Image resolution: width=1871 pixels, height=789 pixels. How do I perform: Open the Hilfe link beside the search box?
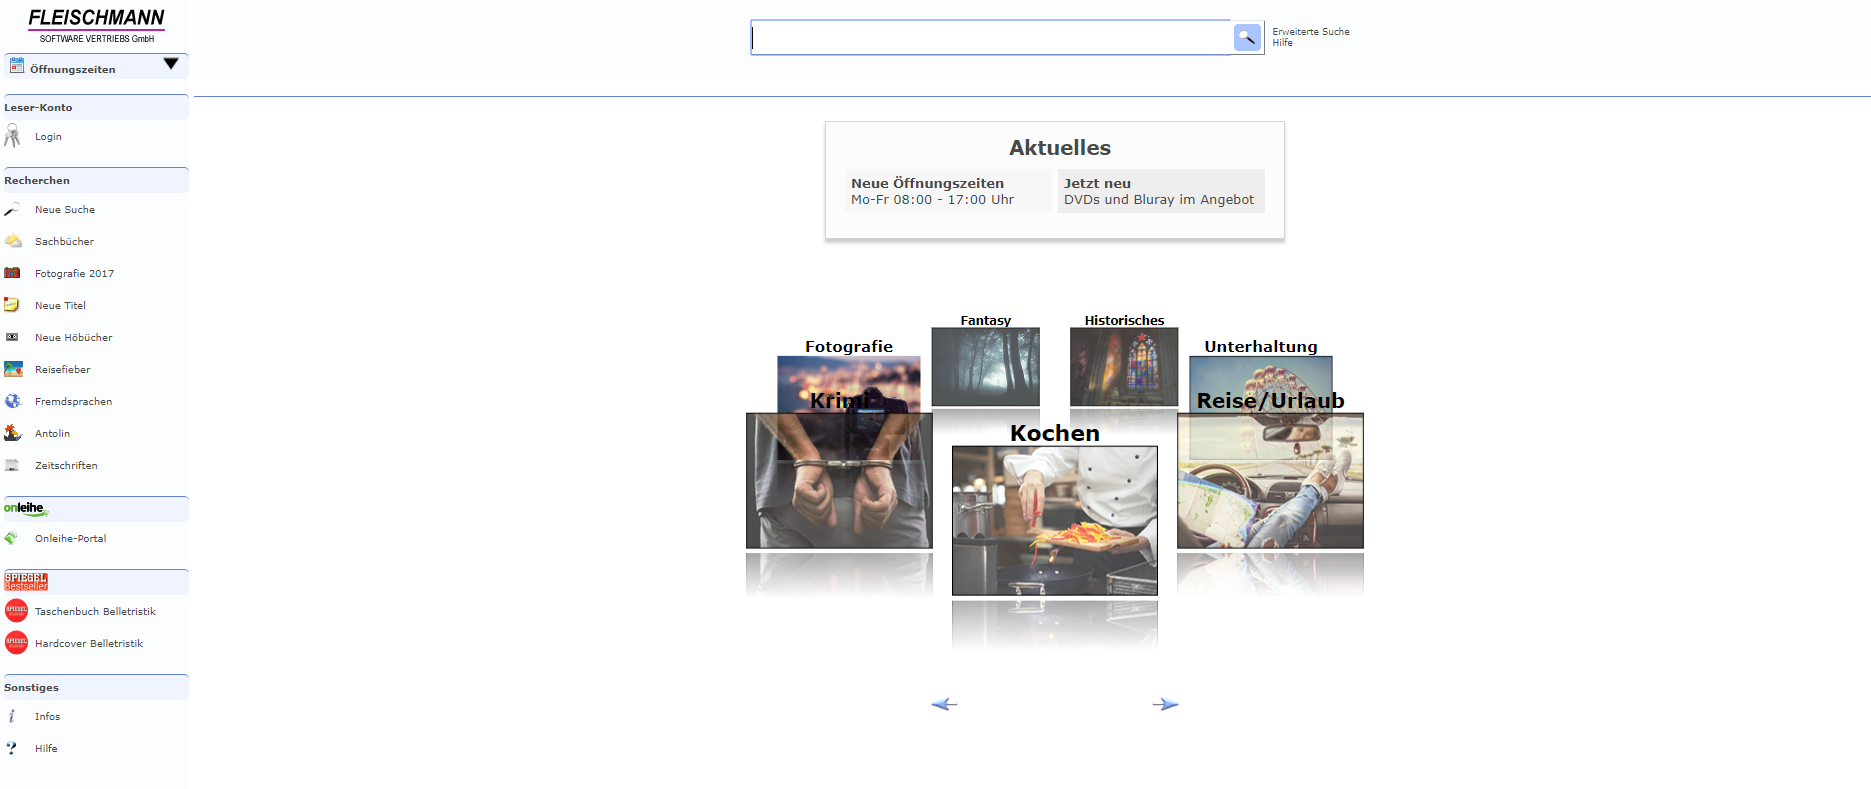pyautogui.click(x=1282, y=43)
